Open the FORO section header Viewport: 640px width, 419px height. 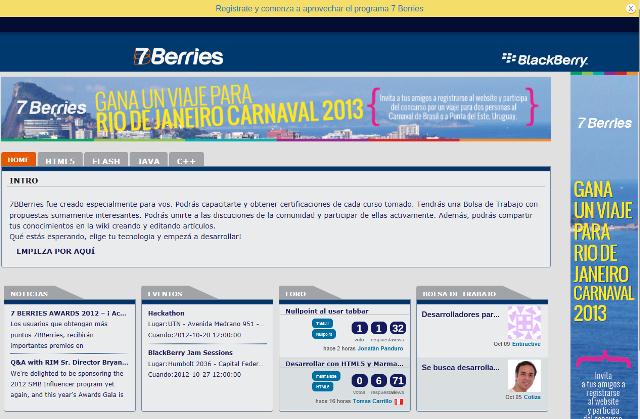296,294
